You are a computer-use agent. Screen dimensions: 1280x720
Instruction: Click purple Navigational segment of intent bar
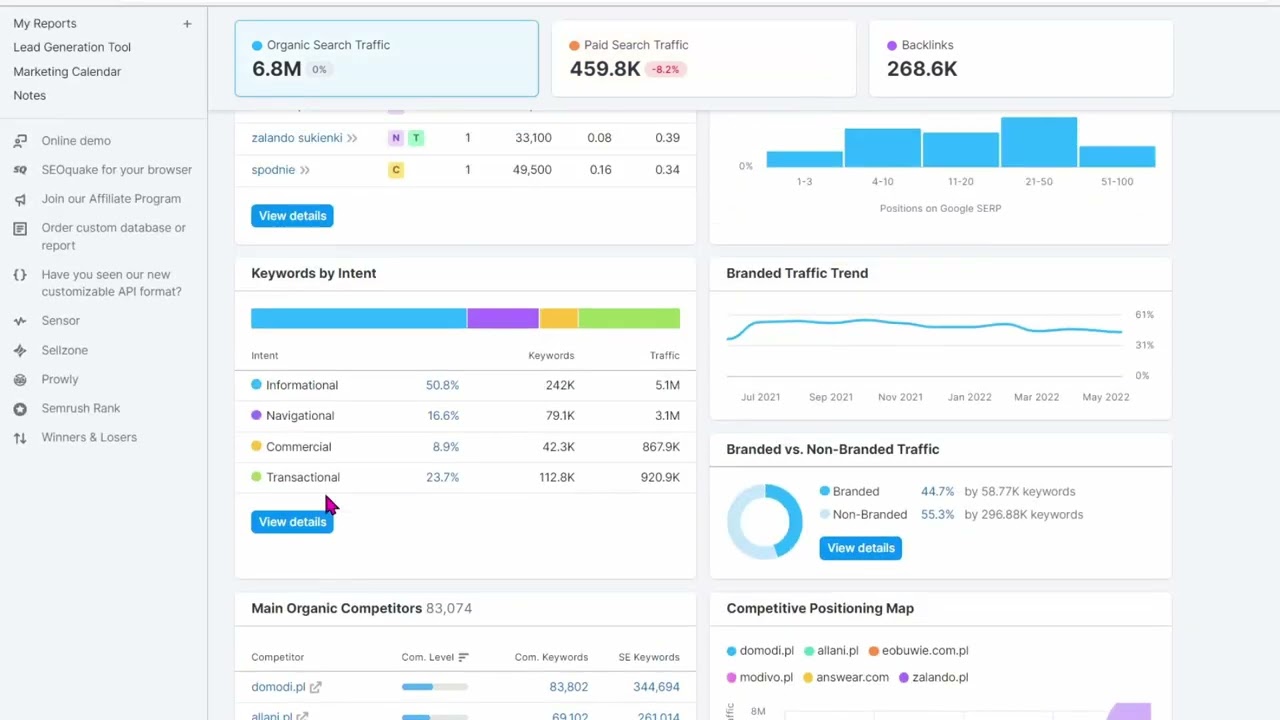point(503,319)
